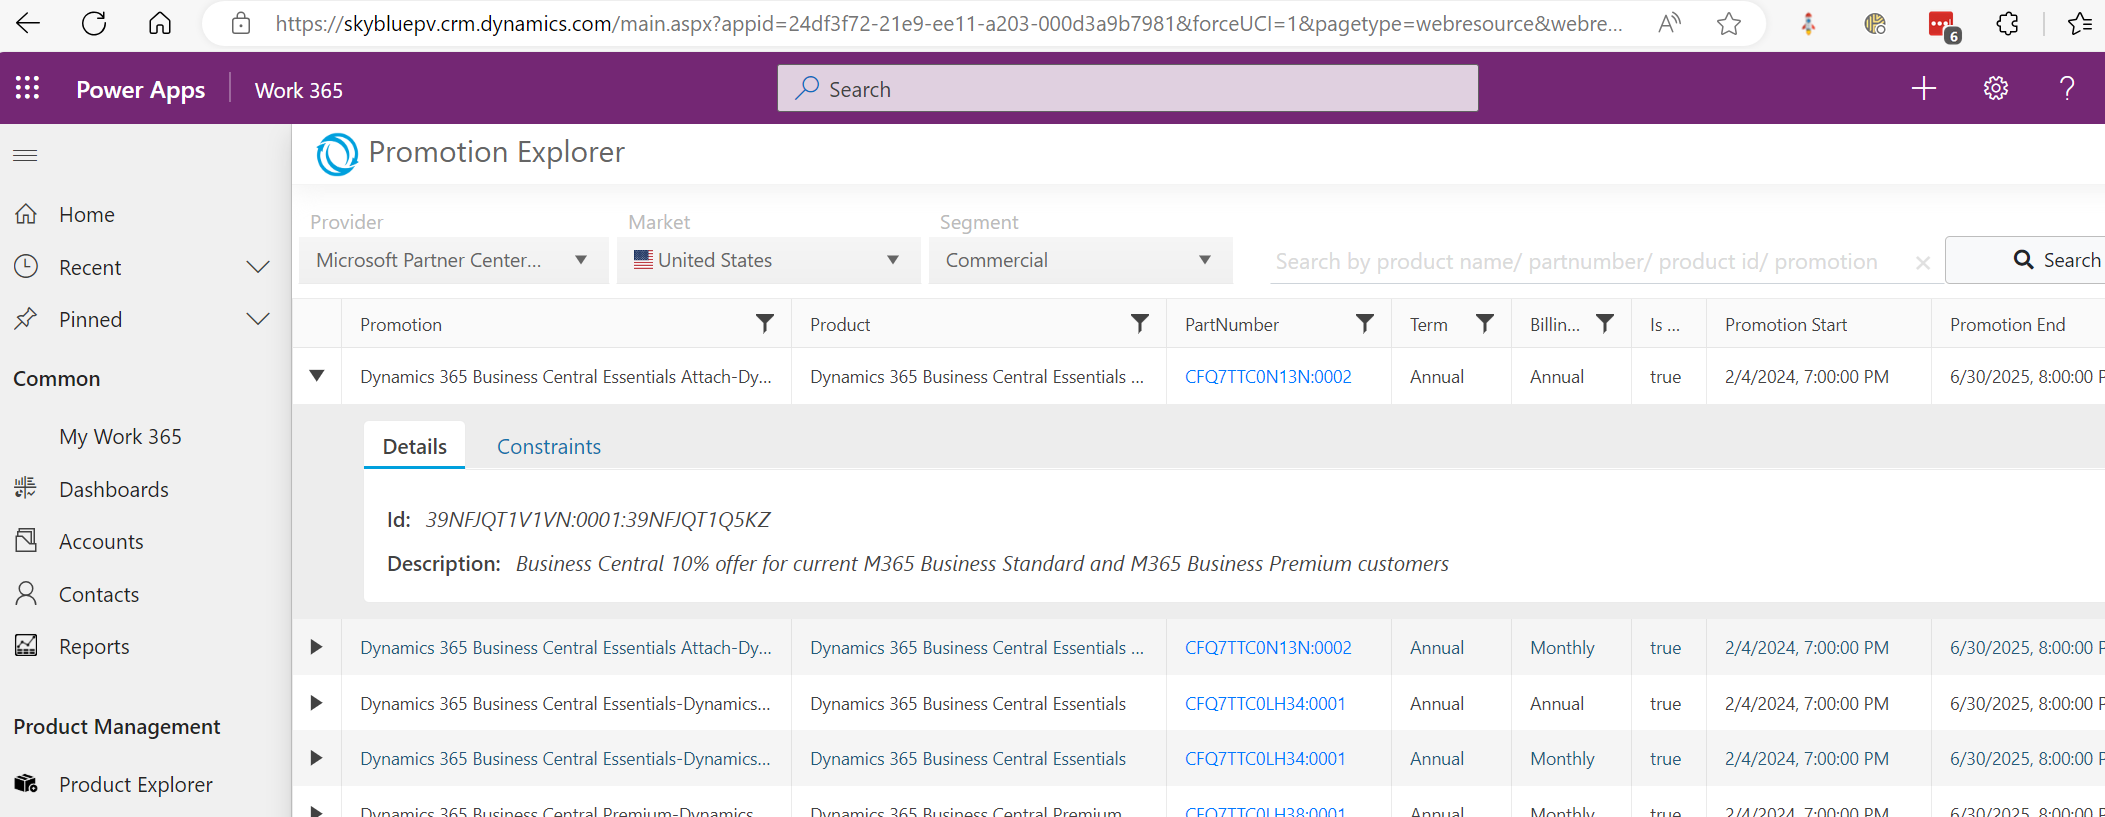The image size is (2105, 817).
Task: Expand the CFQ7TTC0LH34:0001 Annual billing row
Action: point(317,703)
